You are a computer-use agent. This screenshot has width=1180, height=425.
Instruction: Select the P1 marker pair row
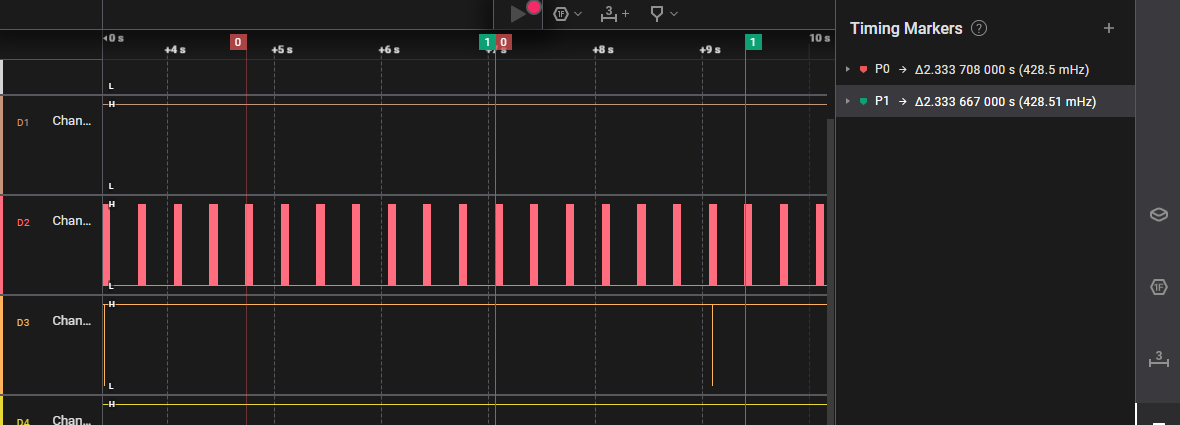click(980, 102)
